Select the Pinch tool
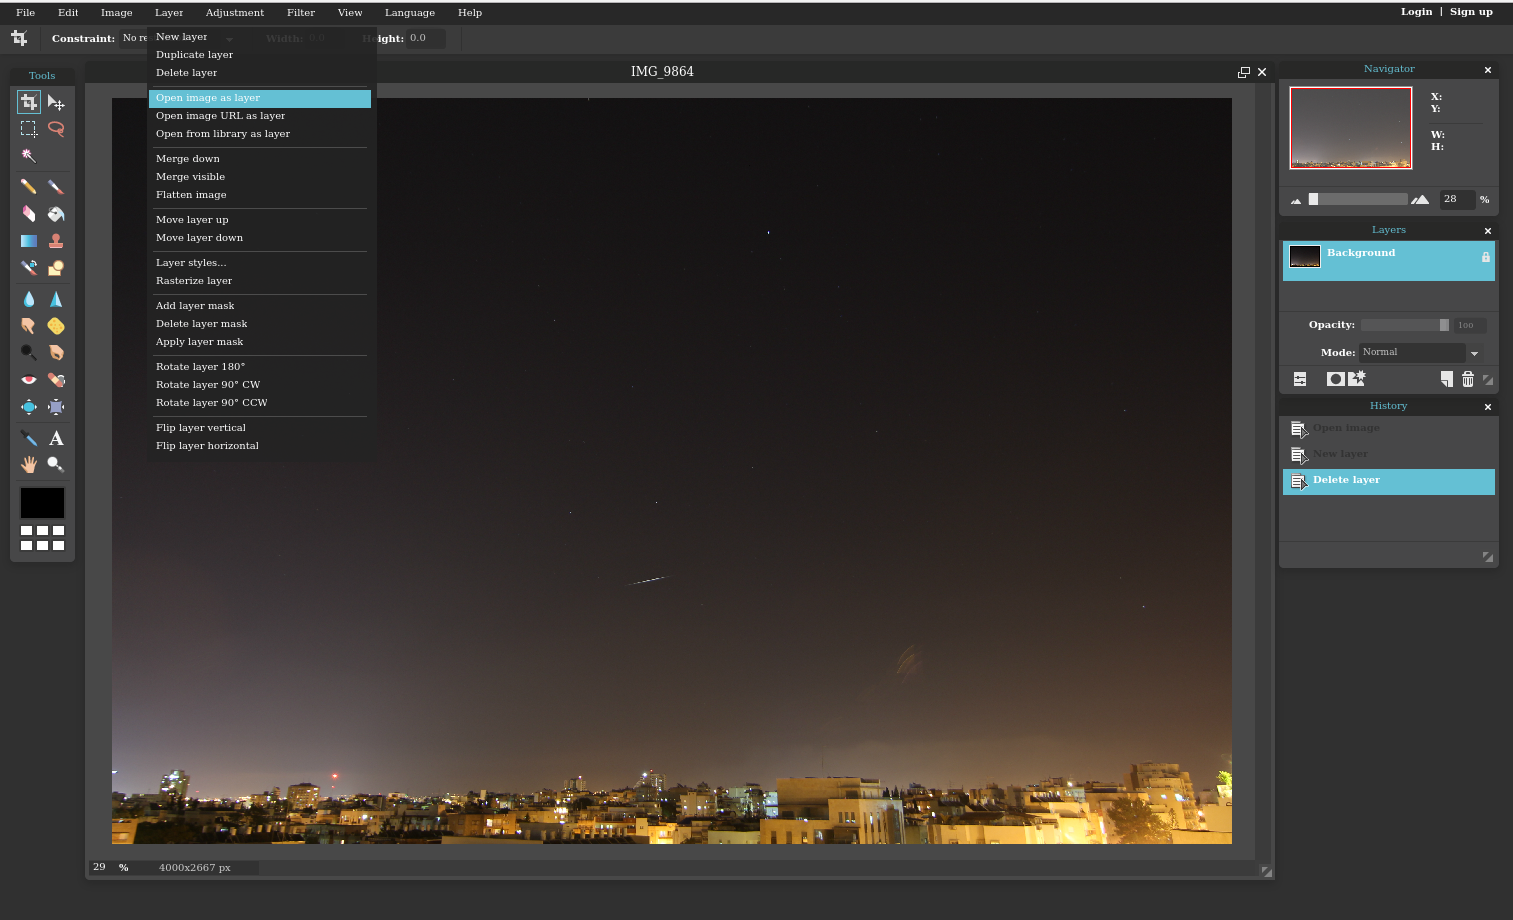 pos(56,407)
